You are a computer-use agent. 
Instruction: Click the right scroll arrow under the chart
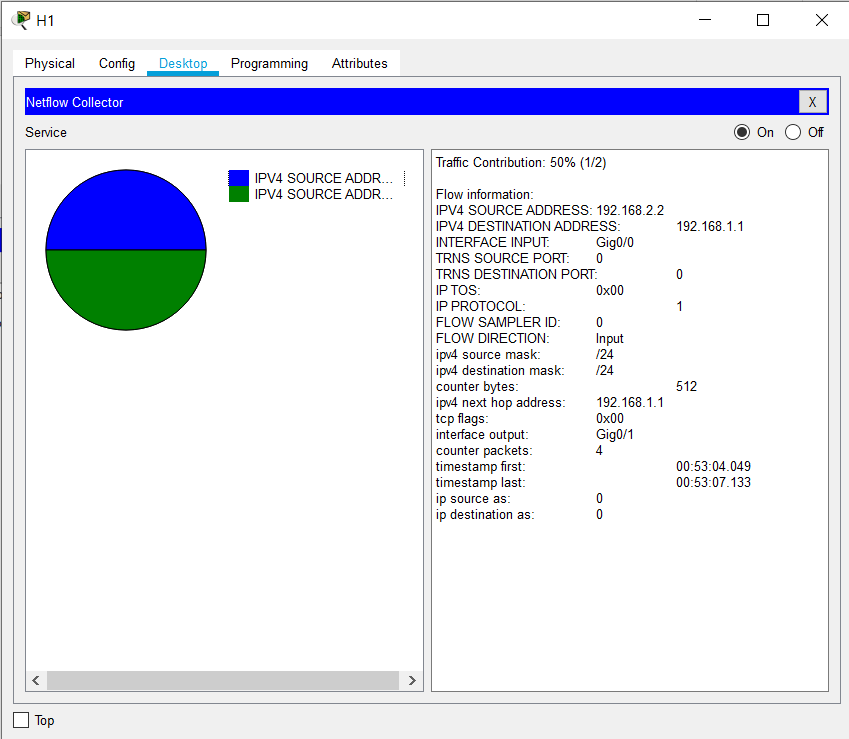(412, 680)
